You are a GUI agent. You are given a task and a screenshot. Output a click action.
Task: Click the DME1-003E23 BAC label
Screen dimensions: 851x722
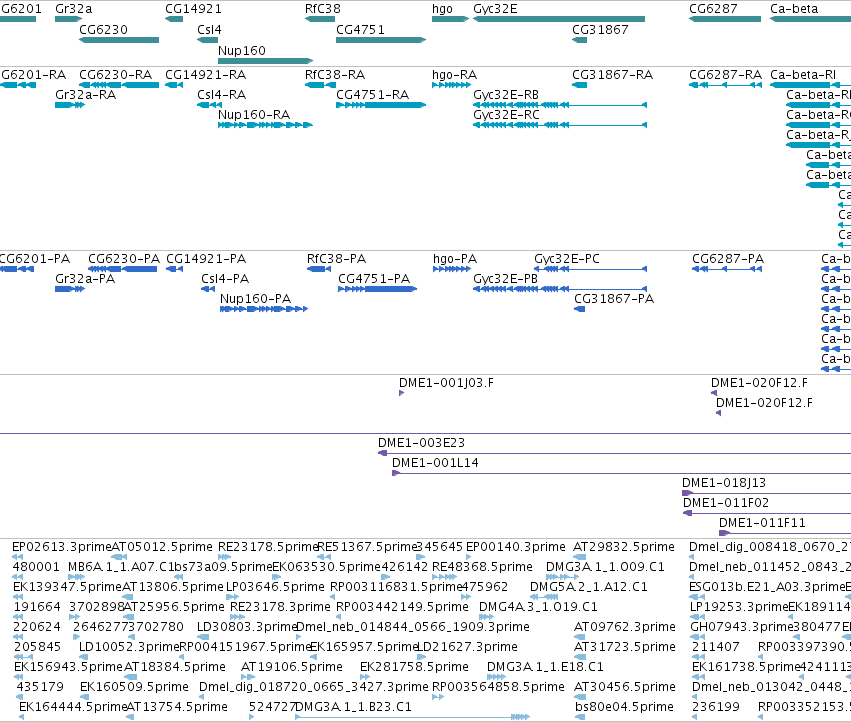[x=422, y=443]
